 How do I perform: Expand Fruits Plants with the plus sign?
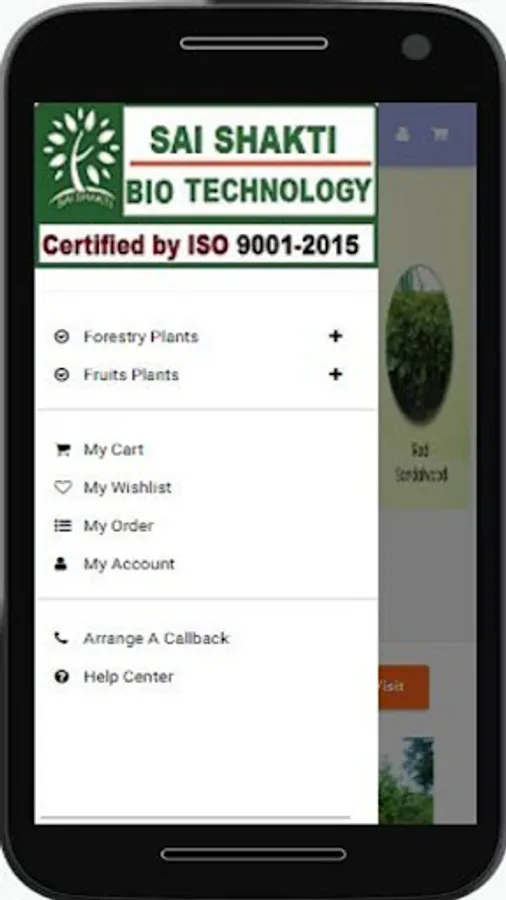click(x=336, y=375)
